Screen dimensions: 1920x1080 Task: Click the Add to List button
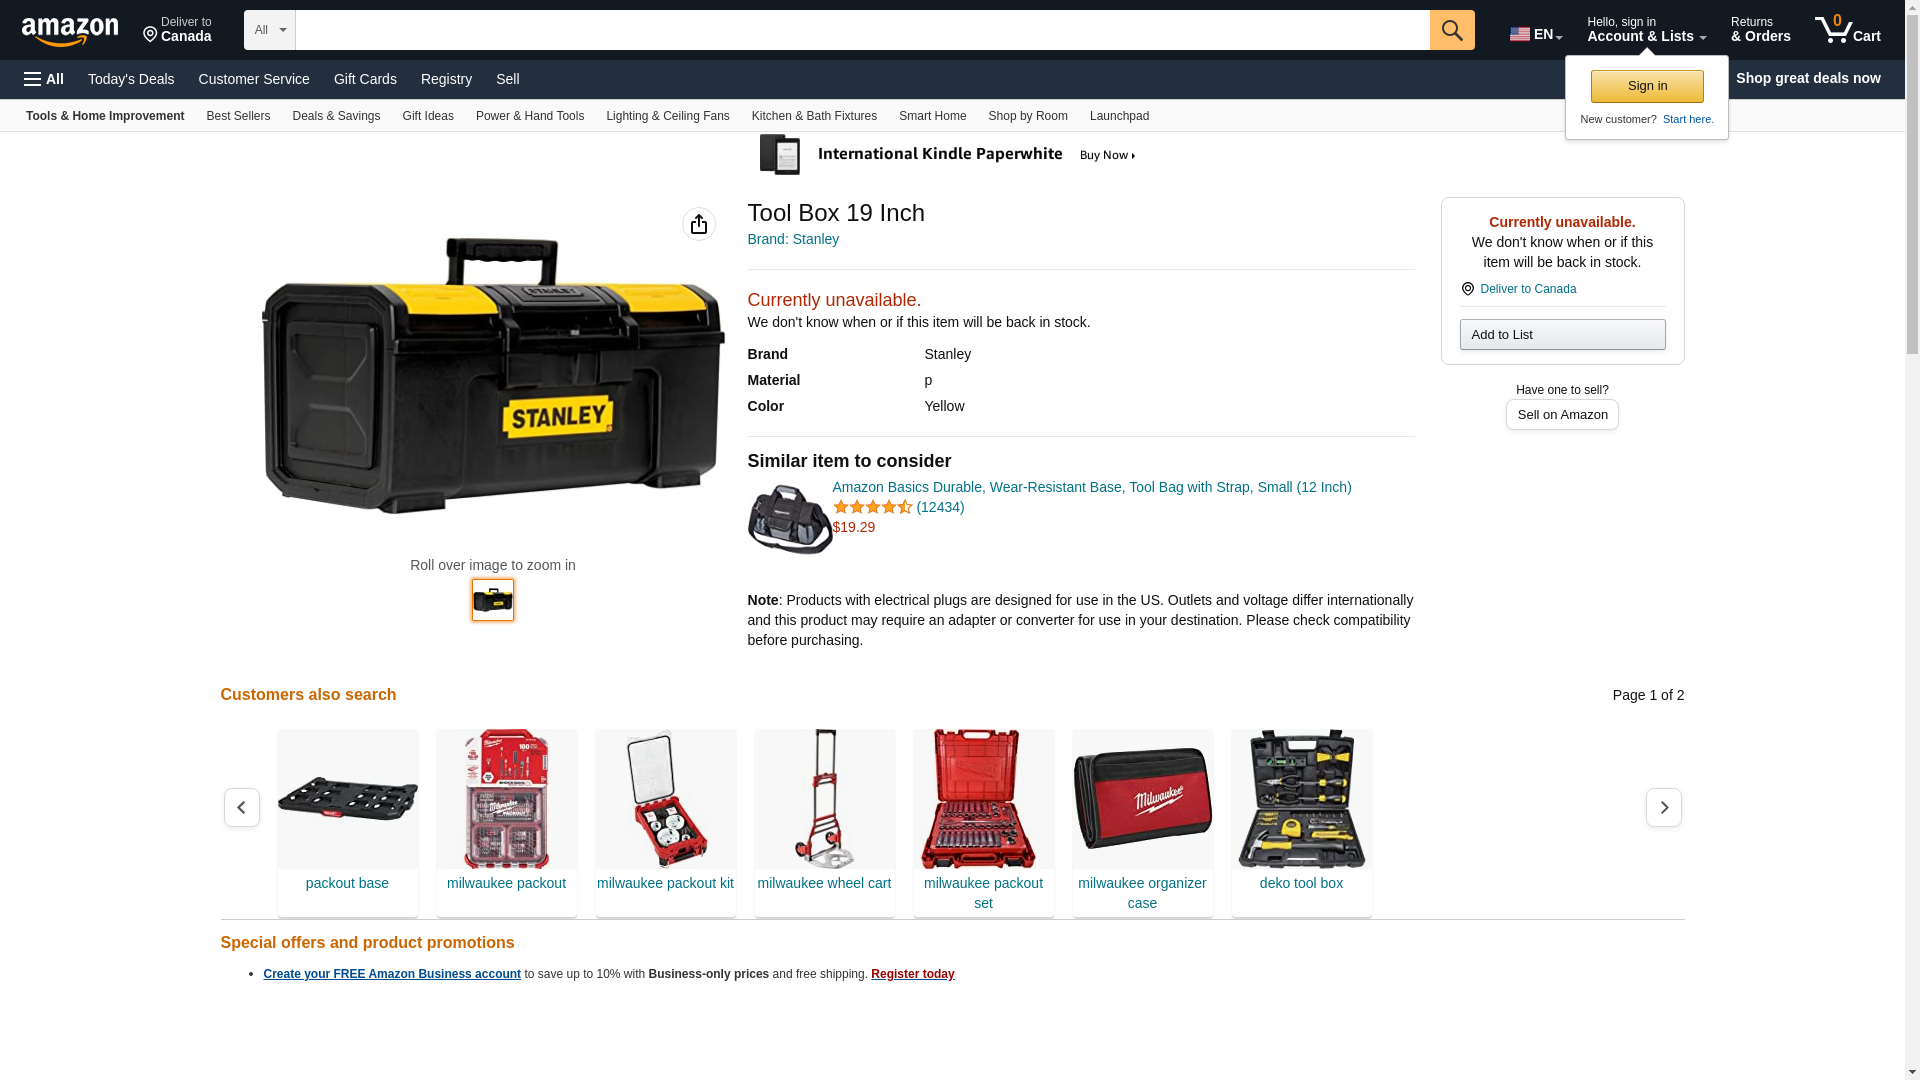pos(1562,334)
